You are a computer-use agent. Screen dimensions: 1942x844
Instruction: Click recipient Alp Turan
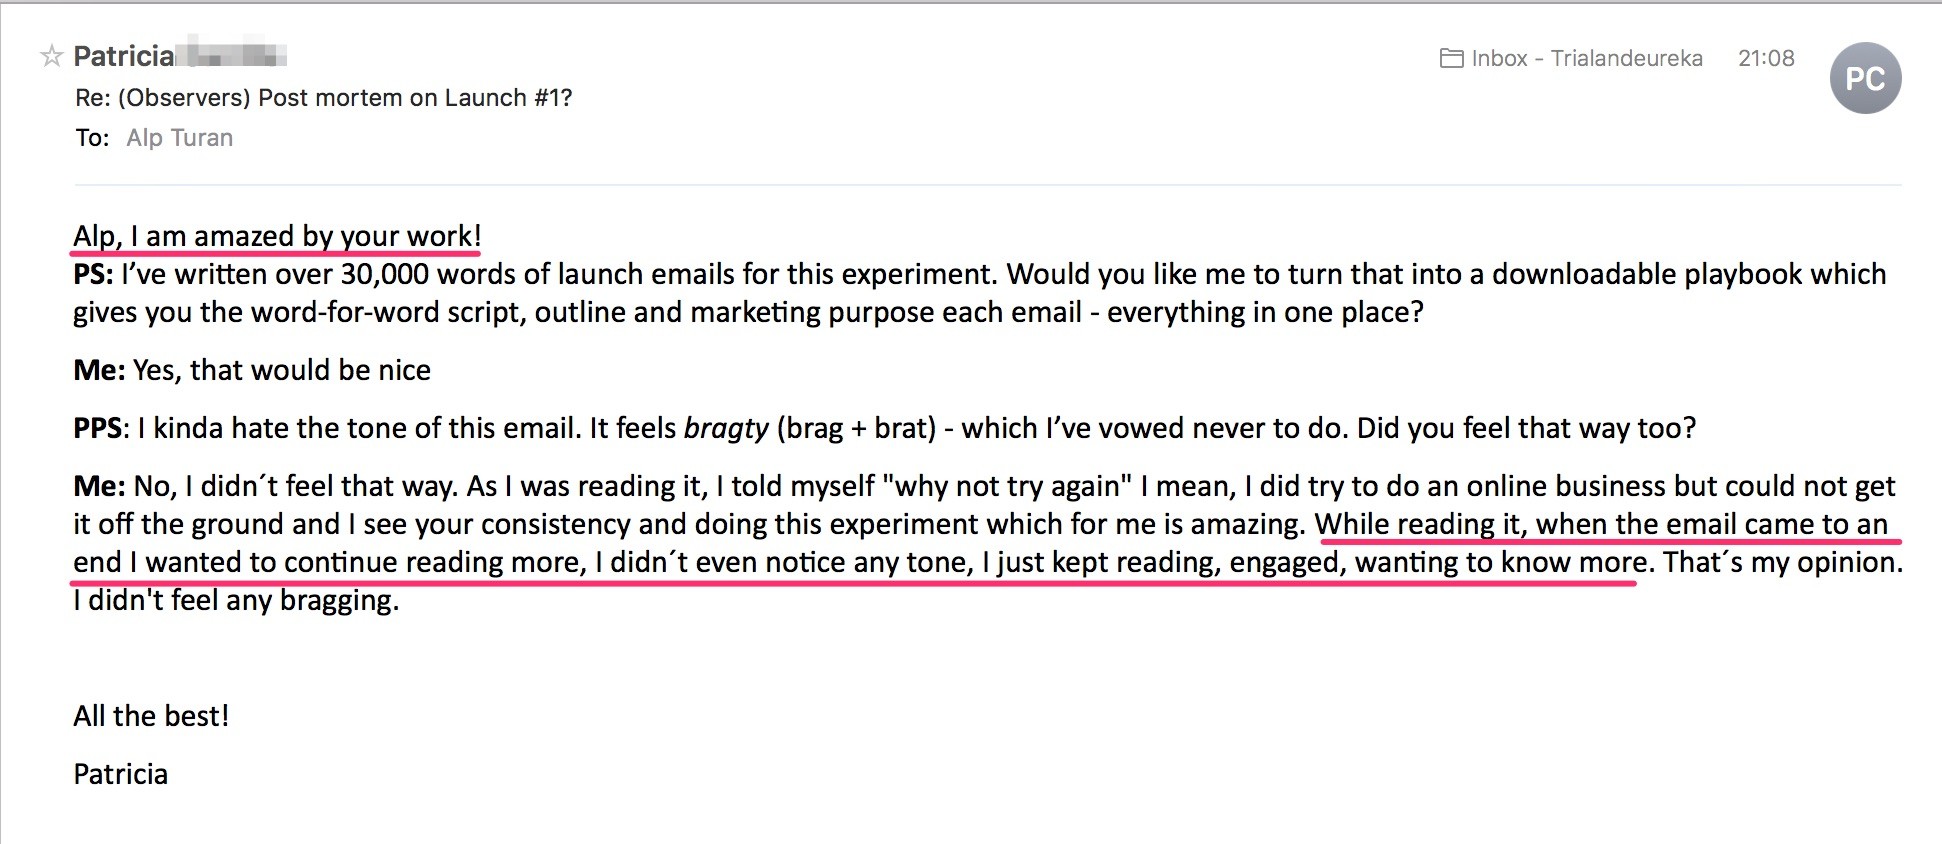coord(179,138)
